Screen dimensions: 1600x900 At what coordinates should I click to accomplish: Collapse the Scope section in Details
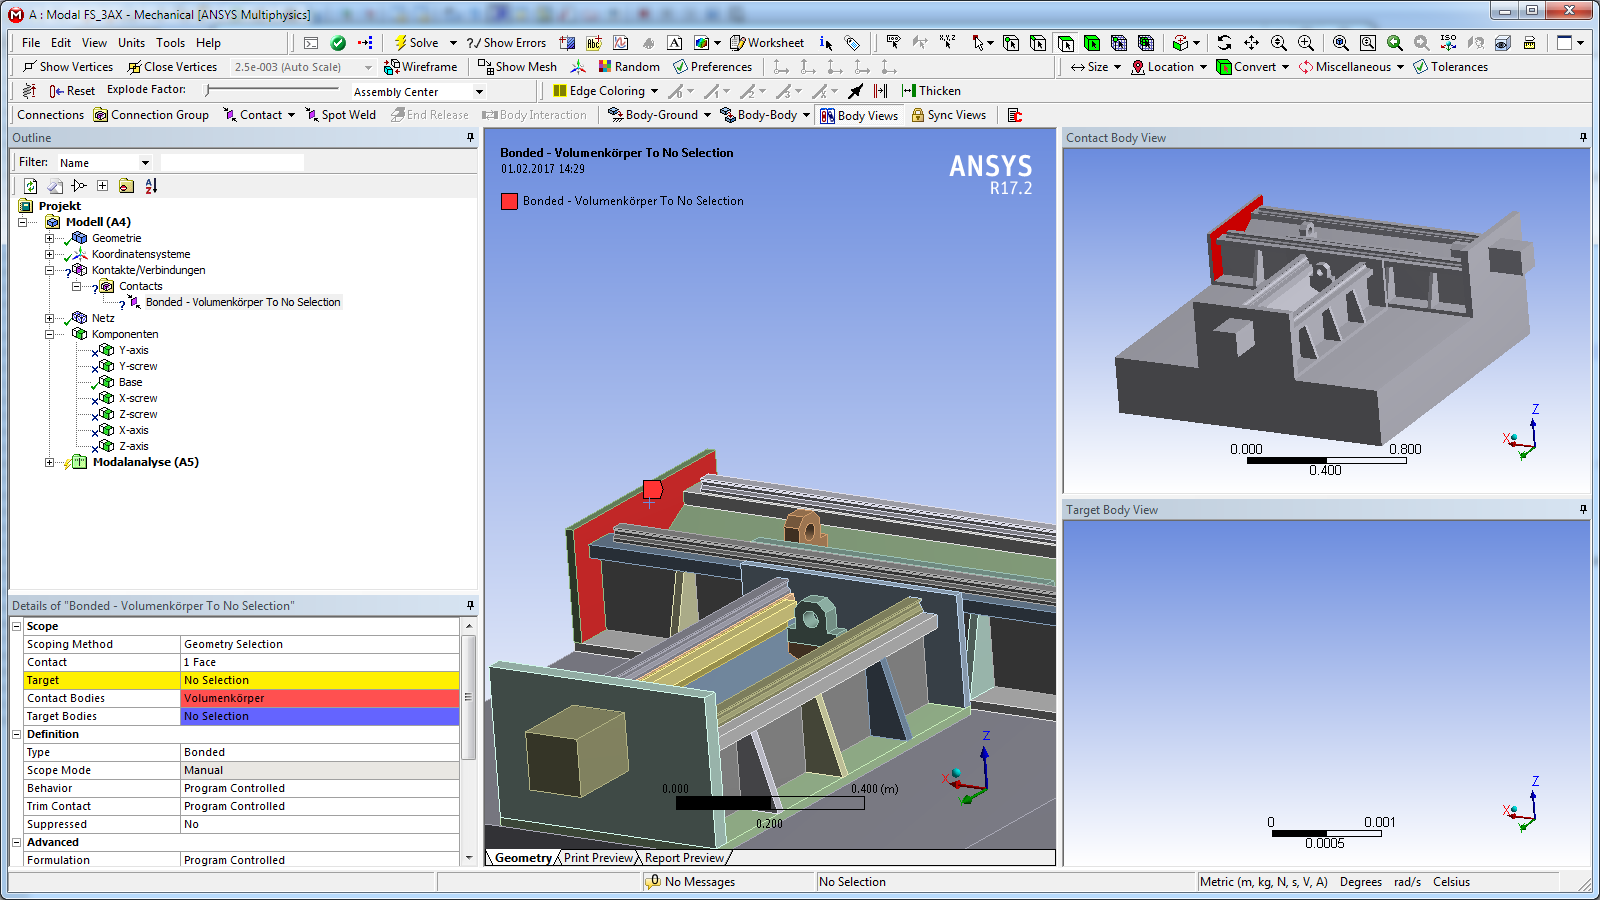(x=16, y=626)
